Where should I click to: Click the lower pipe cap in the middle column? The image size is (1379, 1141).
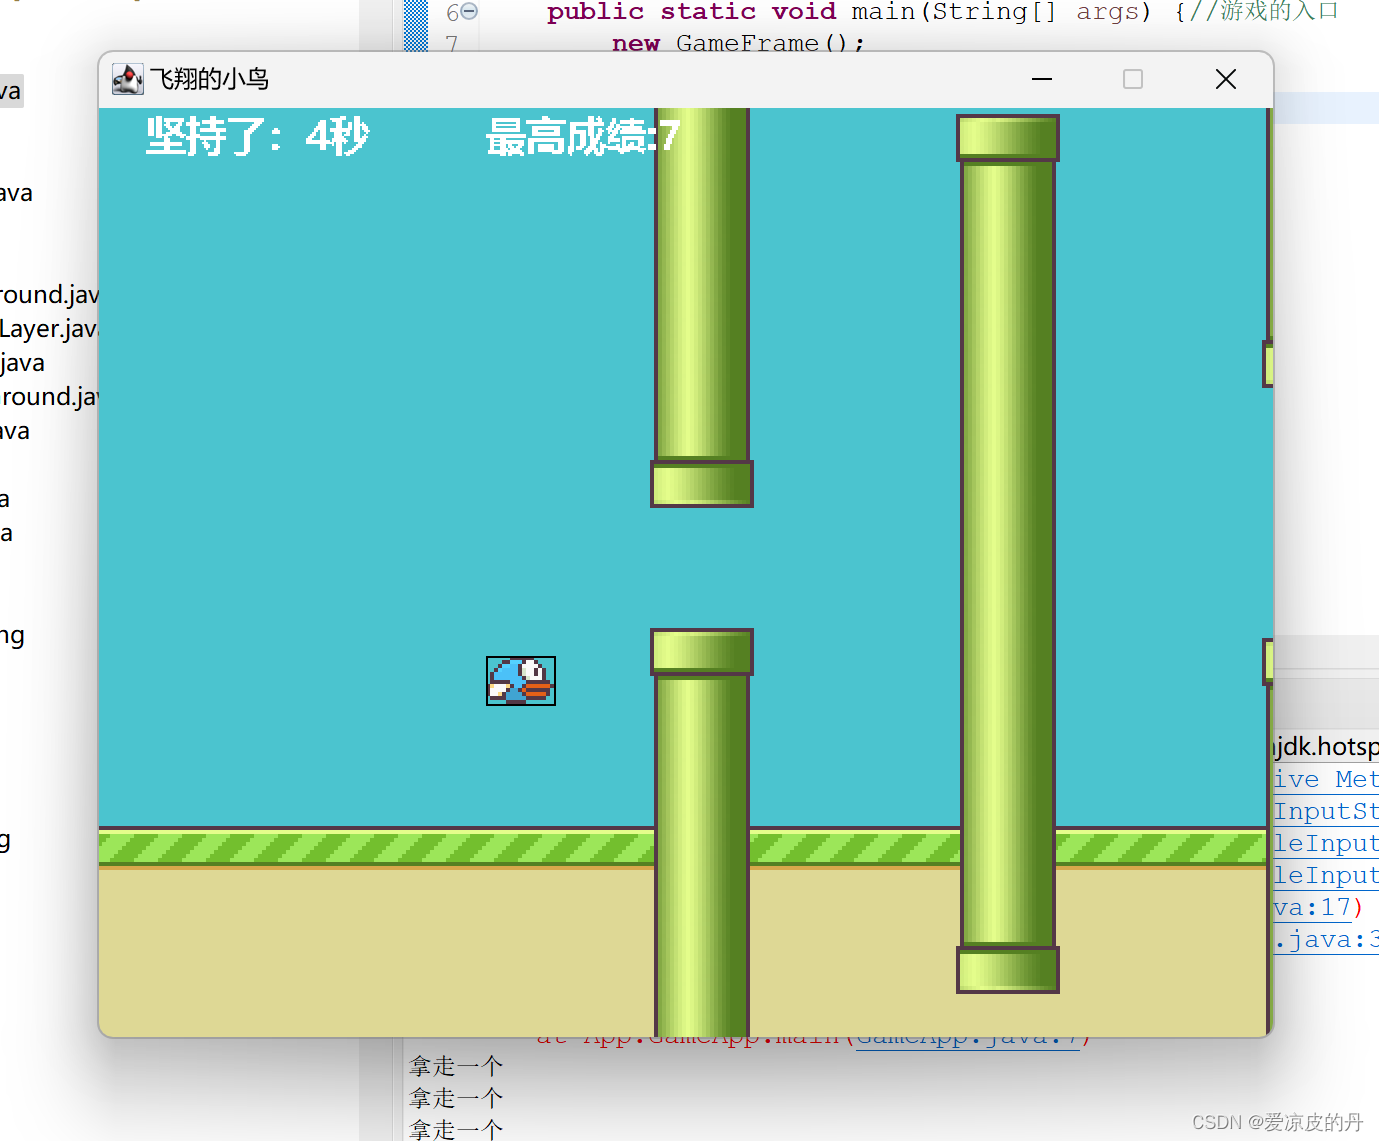pyautogui.click(x=702, y=652)
